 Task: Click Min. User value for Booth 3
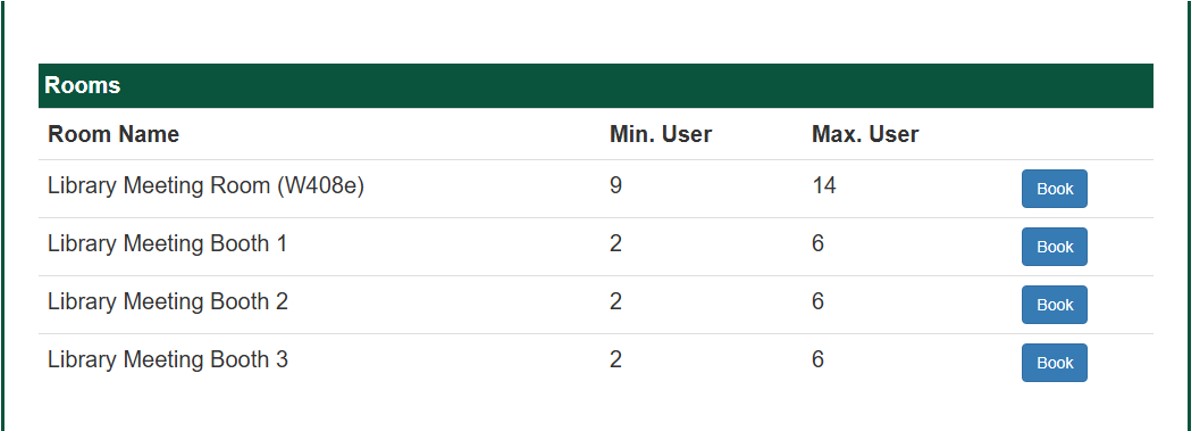point(616,360)
